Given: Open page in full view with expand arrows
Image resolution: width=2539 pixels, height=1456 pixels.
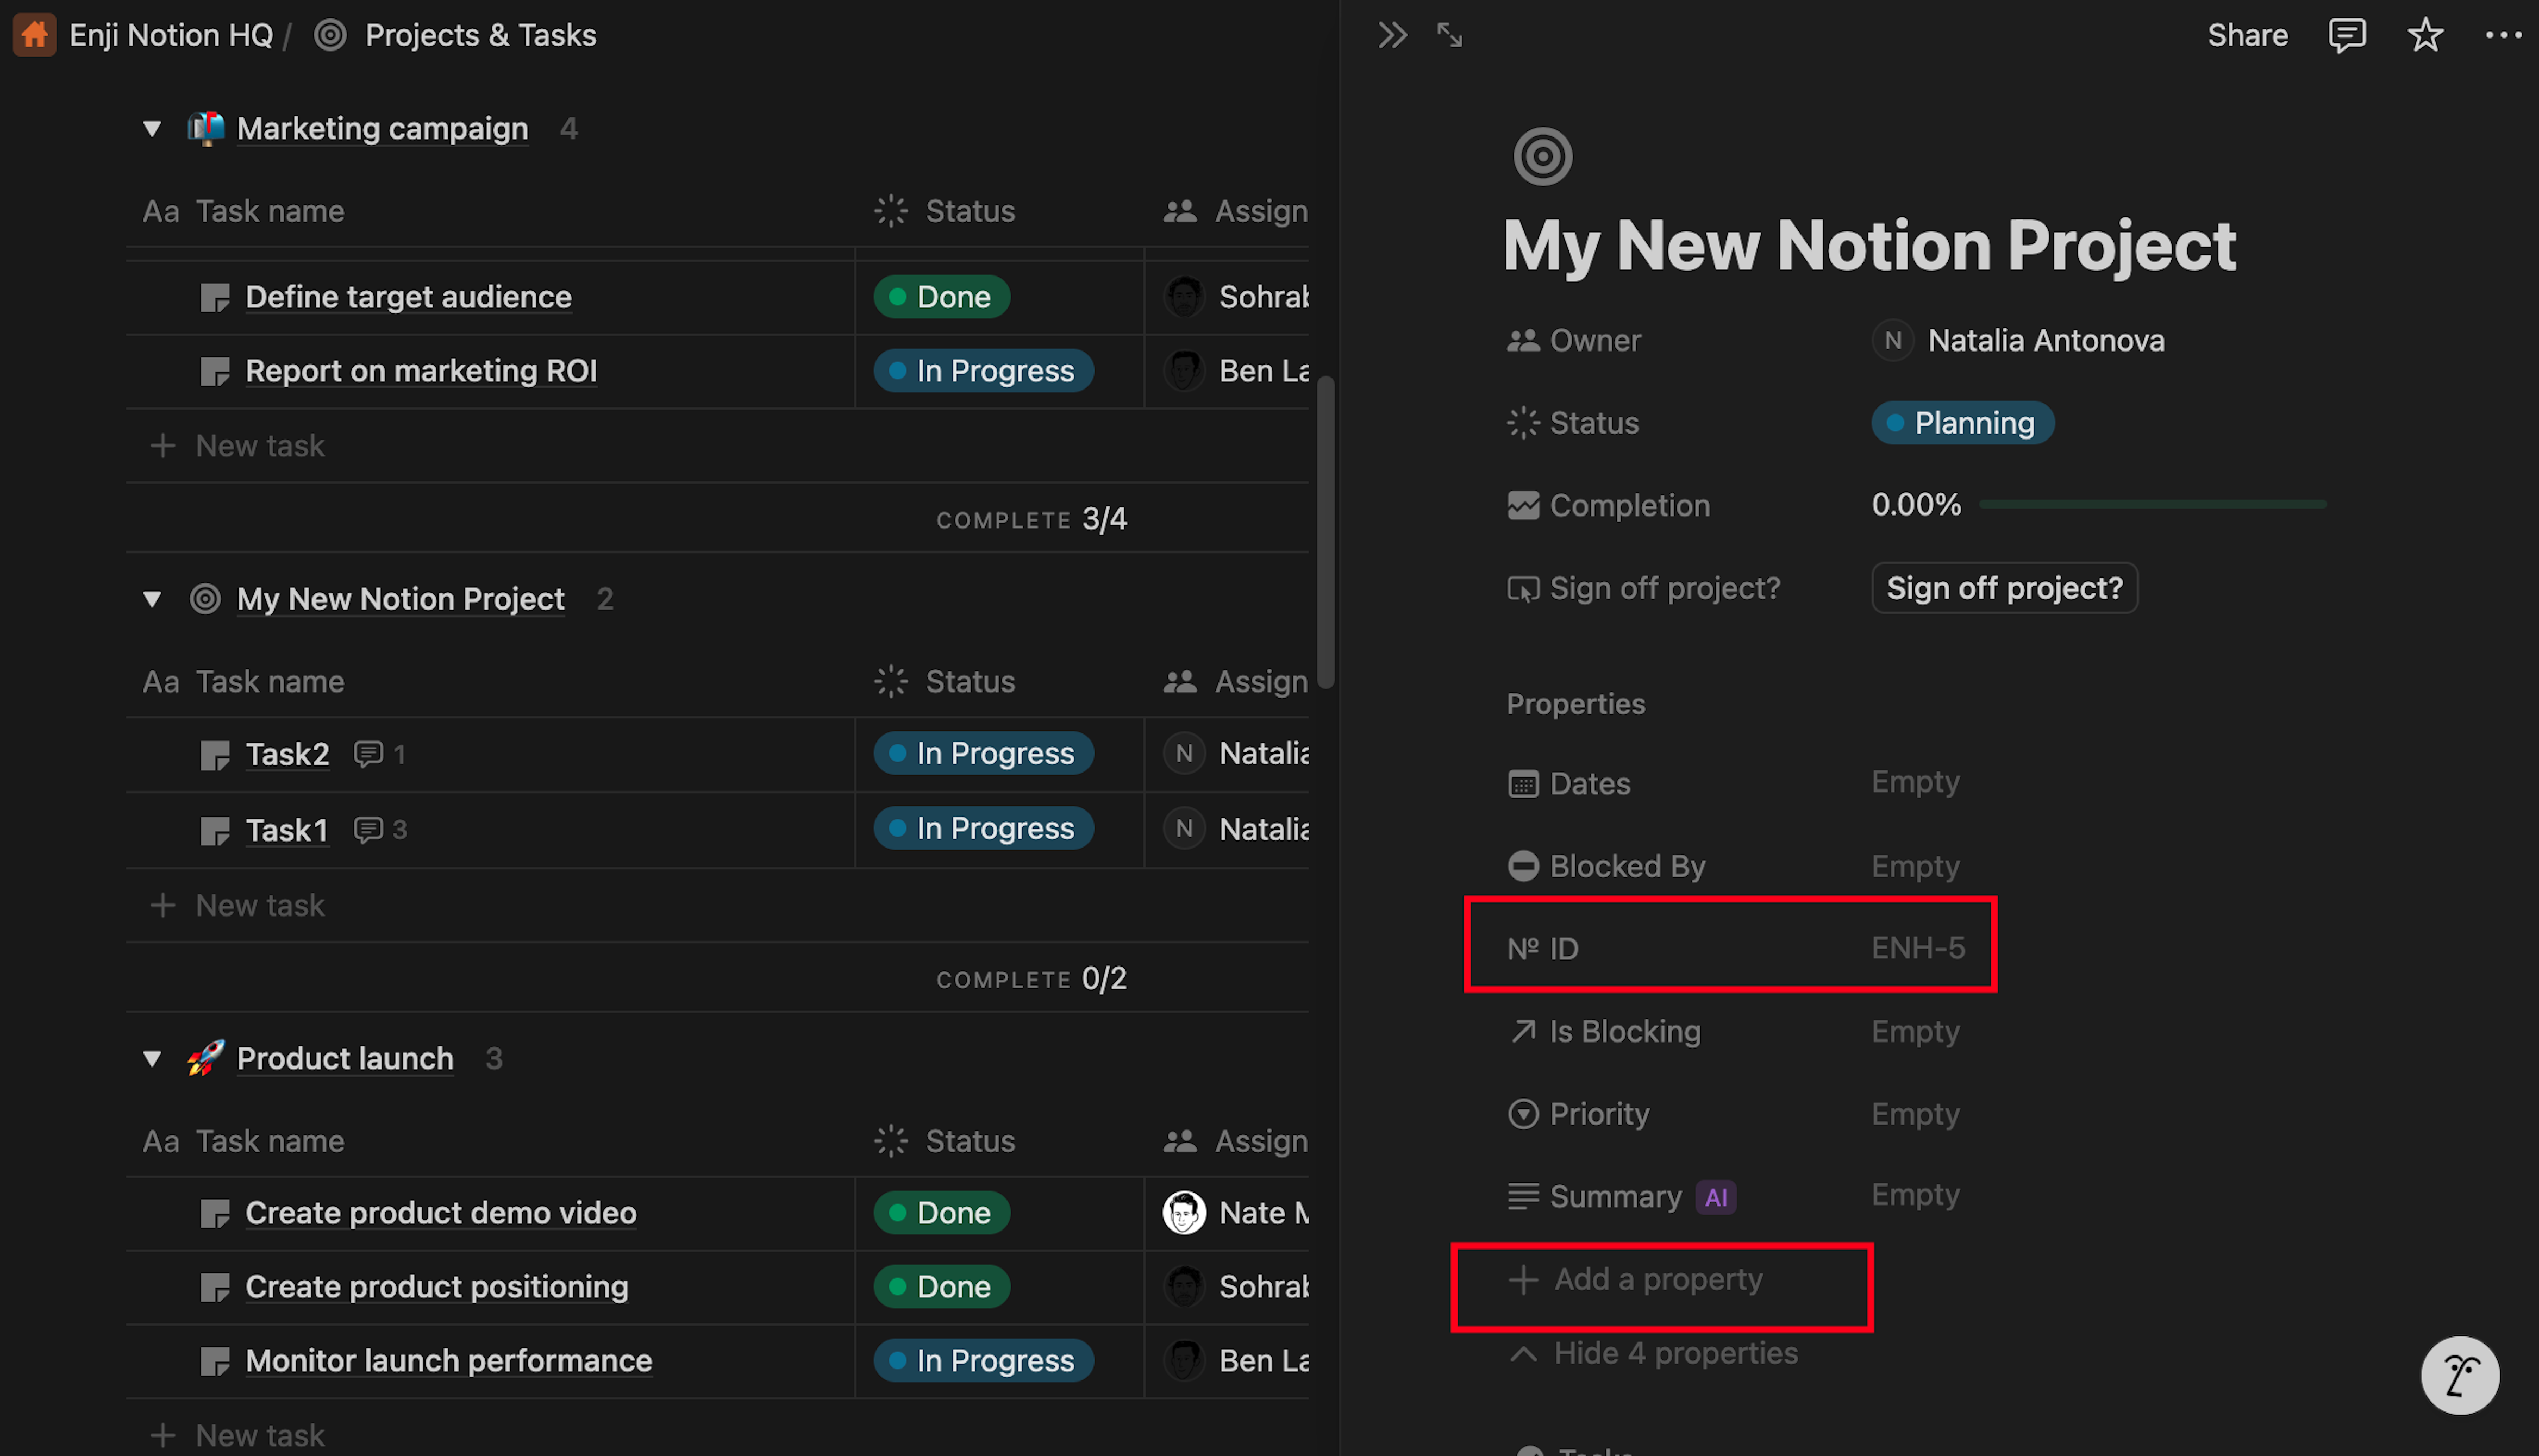Looking at the screenshot, I should point(1449,35).
